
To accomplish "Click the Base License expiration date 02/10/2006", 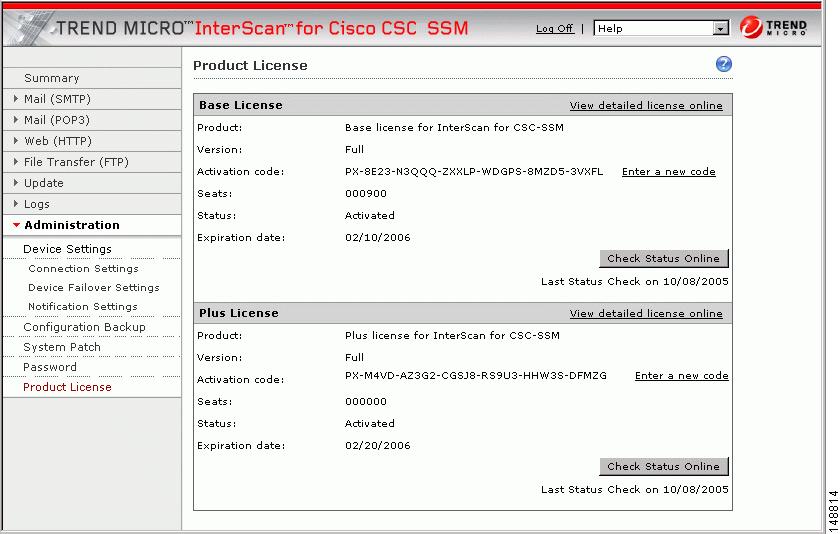I will pos(378,237).
